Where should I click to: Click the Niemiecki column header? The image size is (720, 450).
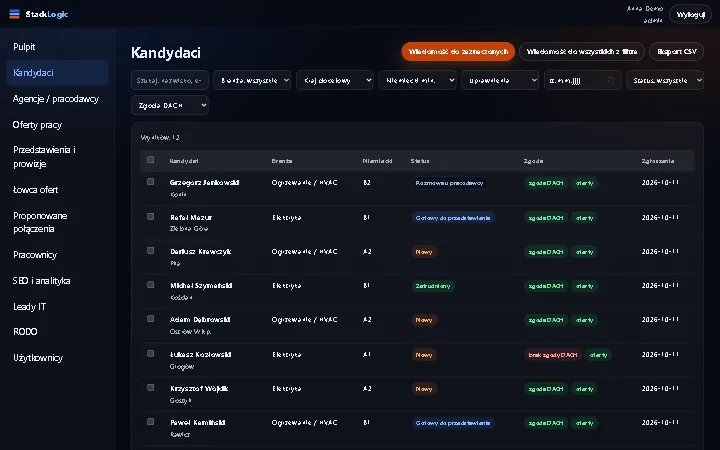377,161
